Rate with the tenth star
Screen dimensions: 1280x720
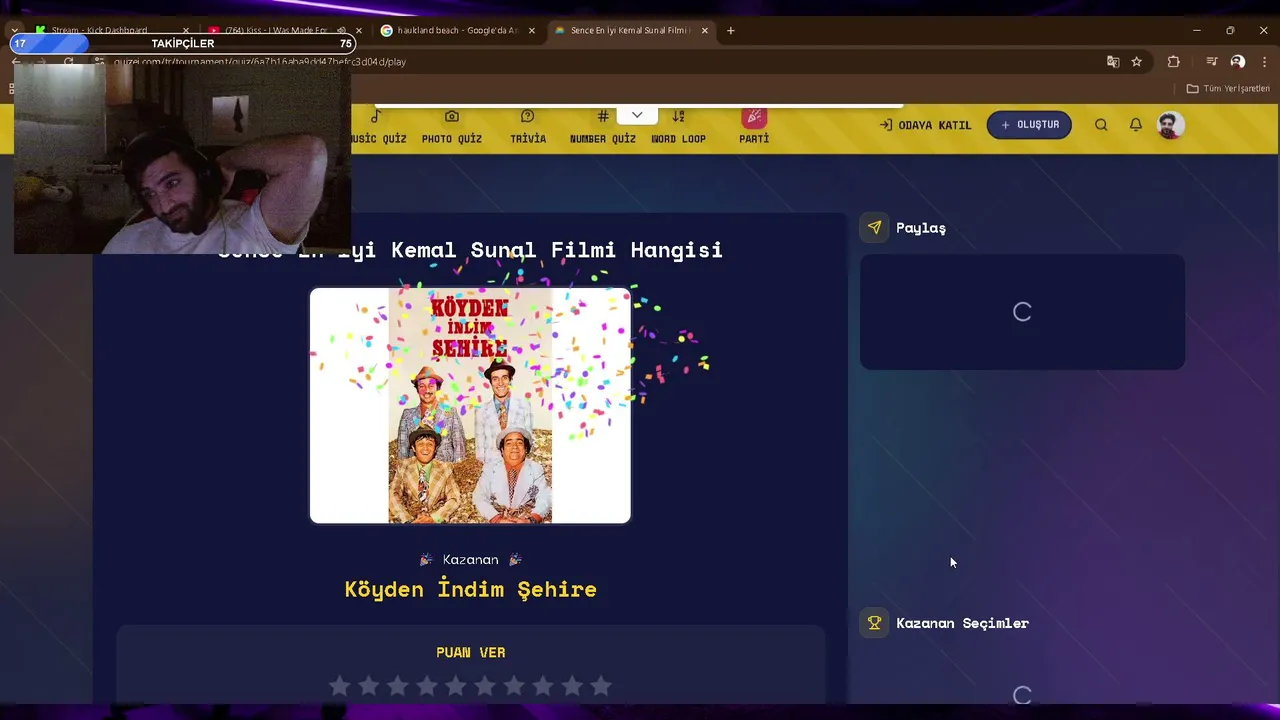coord(601,686)
